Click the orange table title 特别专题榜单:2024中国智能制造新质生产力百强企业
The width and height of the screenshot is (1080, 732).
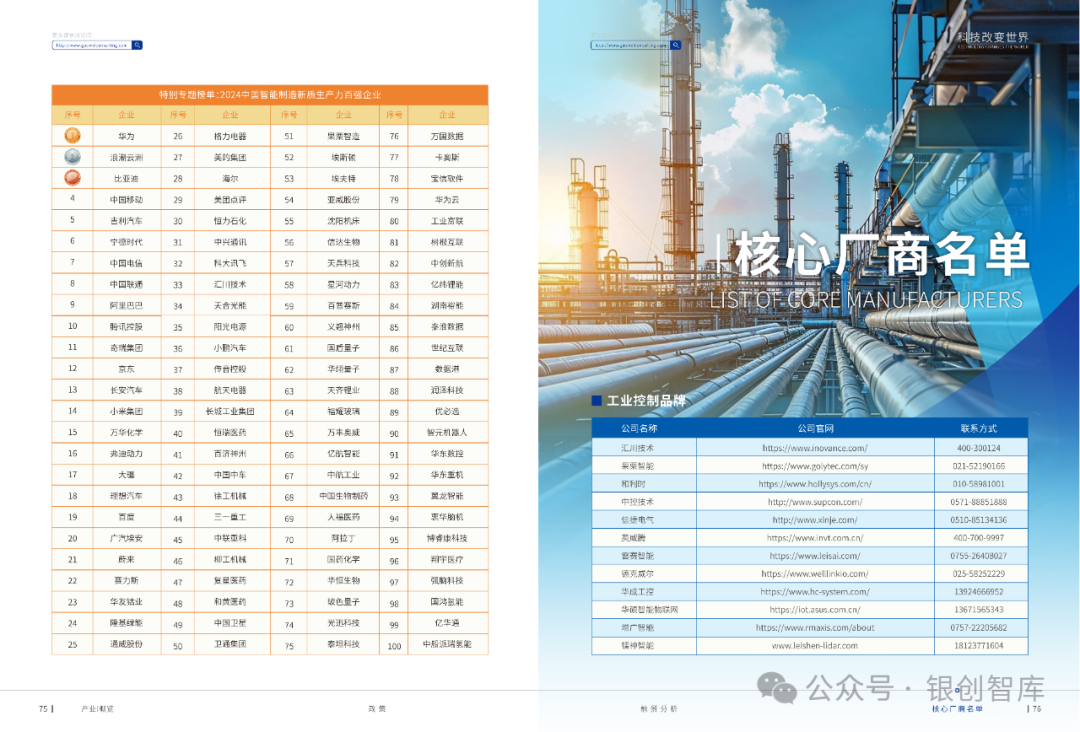270,95
